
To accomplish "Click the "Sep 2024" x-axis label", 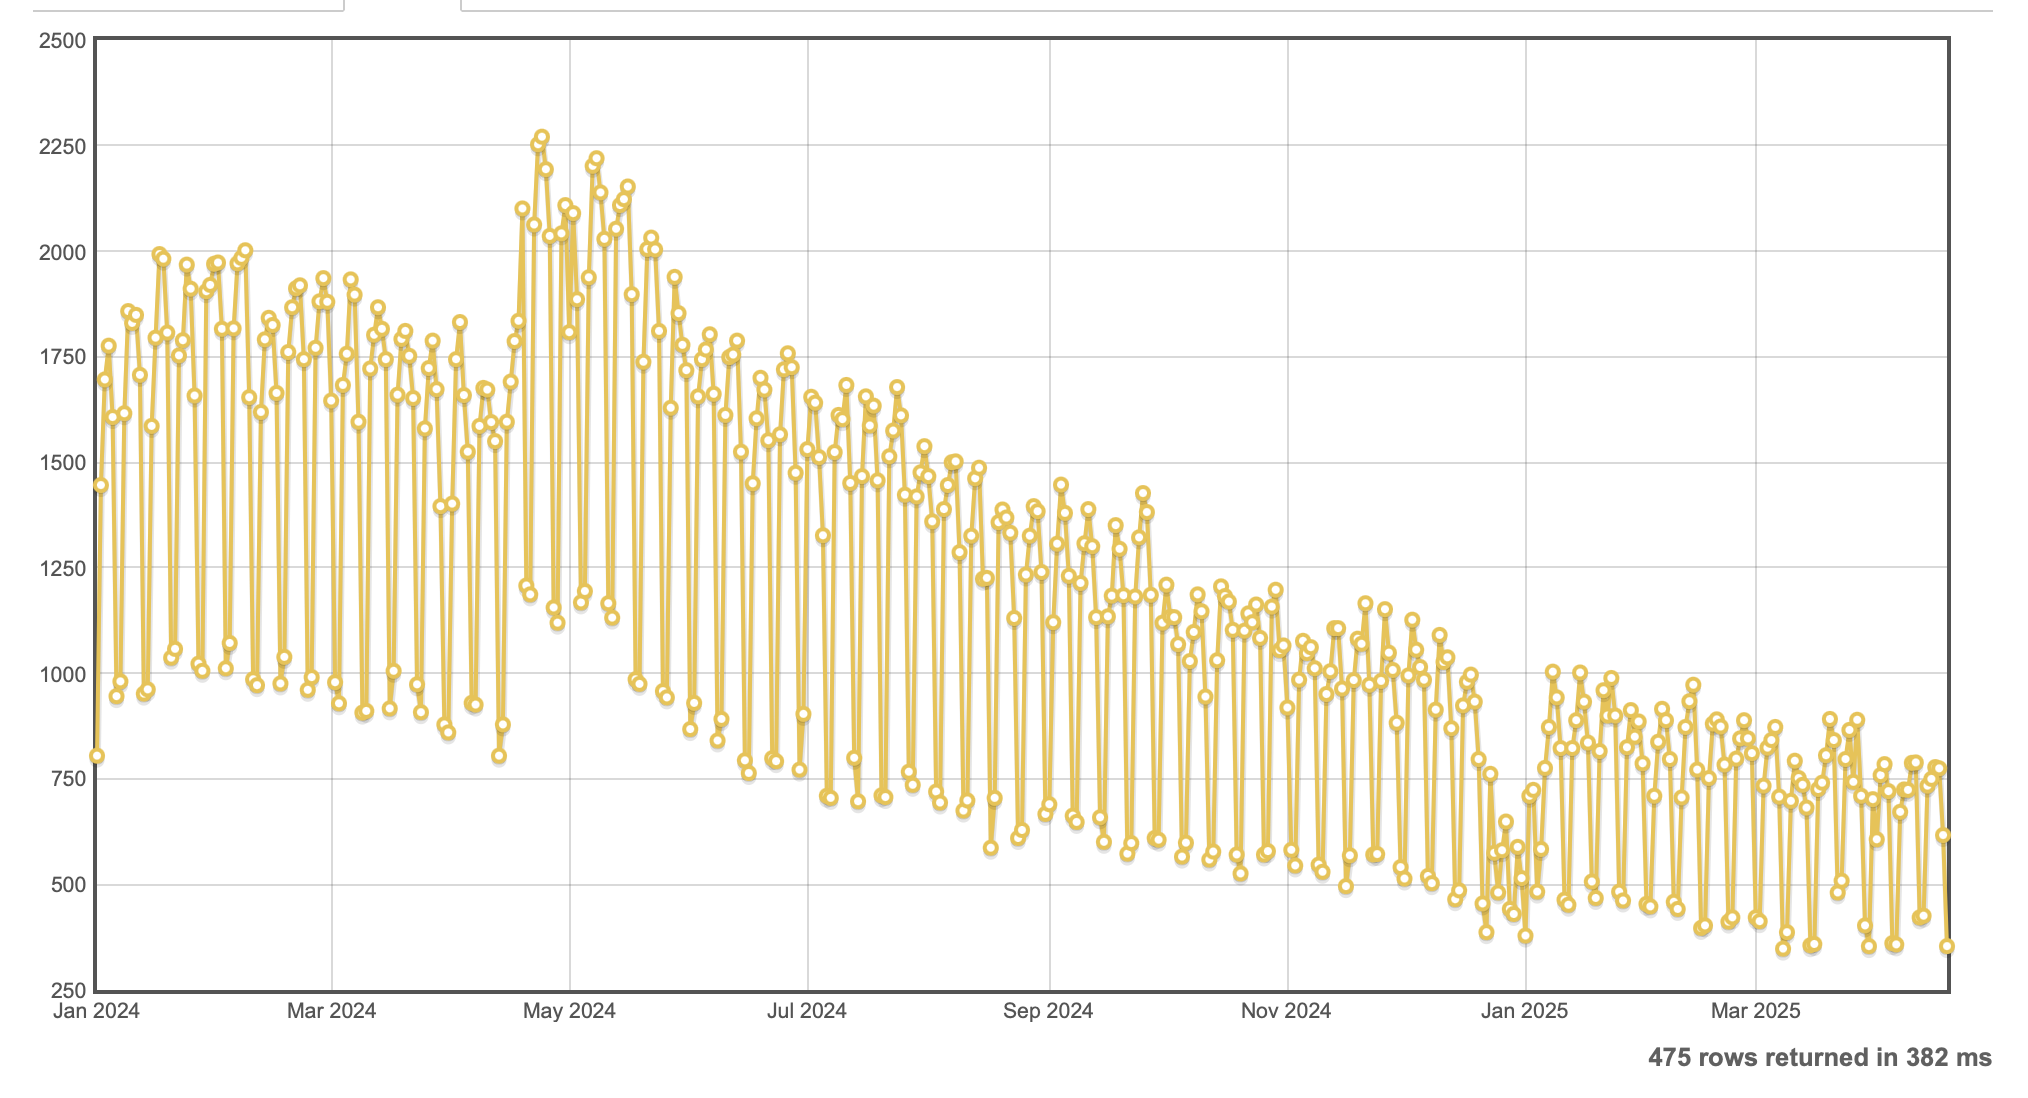I will (1048, 1011).
